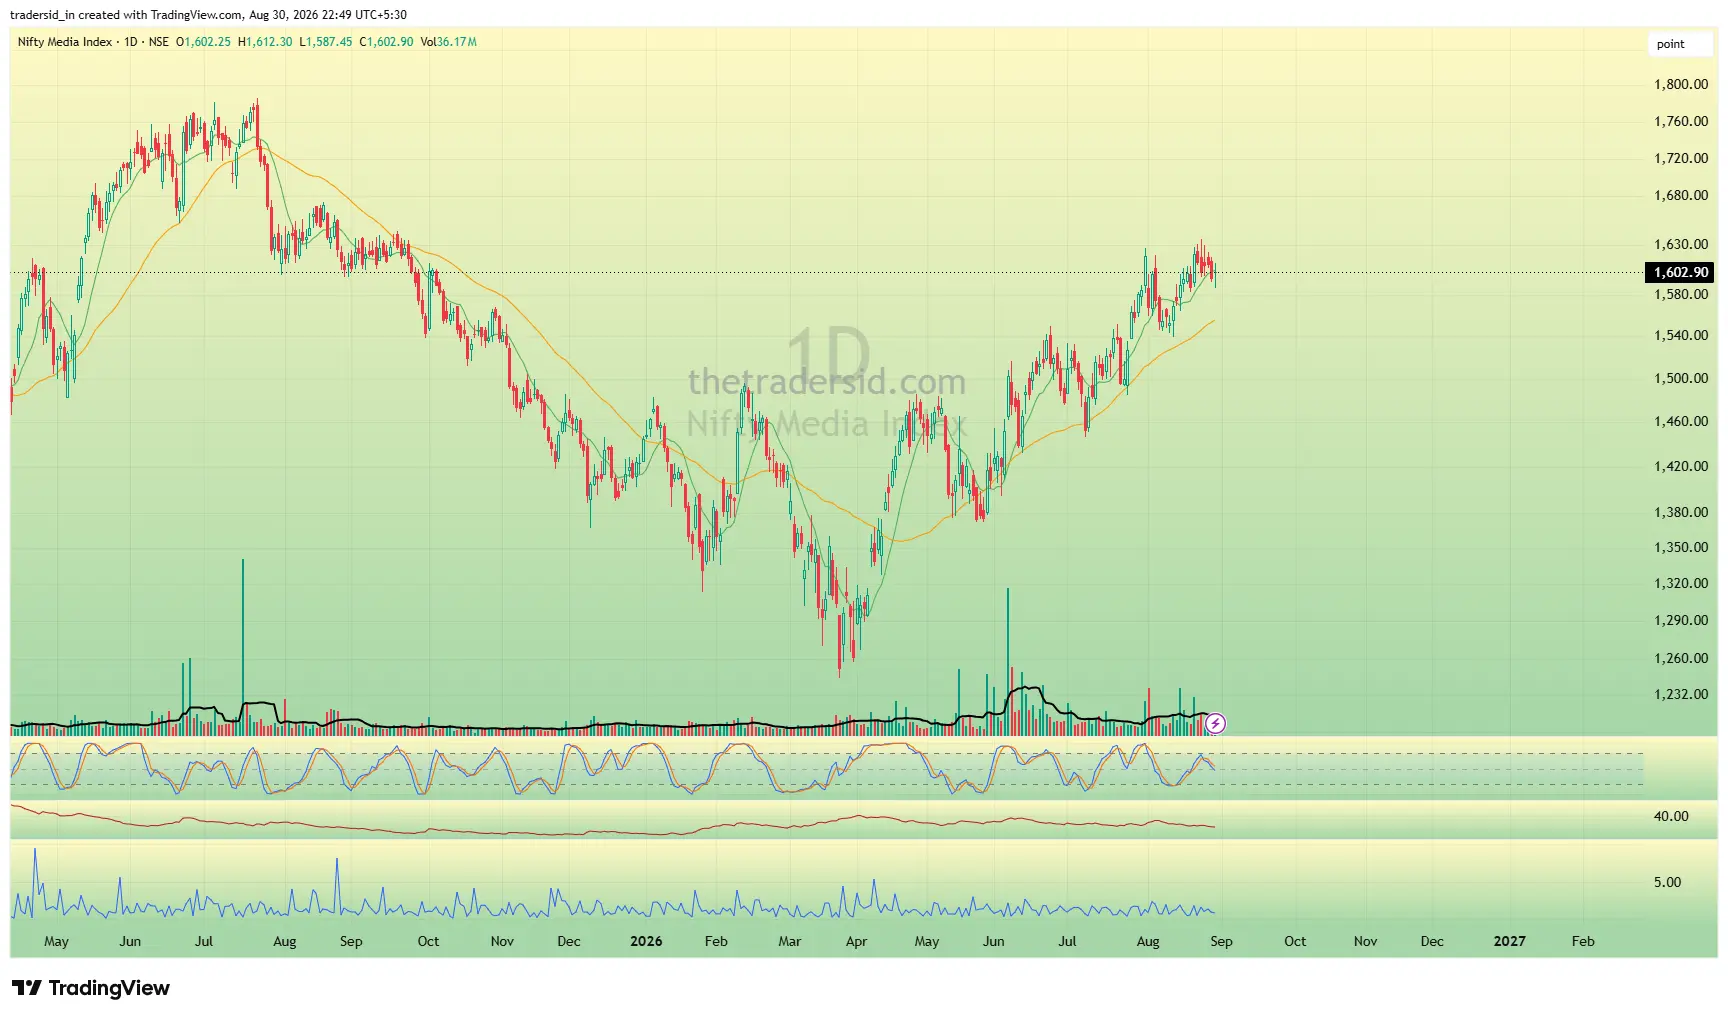The image size is (1728, 1018).
Task: Click the 1,320.00 price axis label
Action: pos(1681,583)
